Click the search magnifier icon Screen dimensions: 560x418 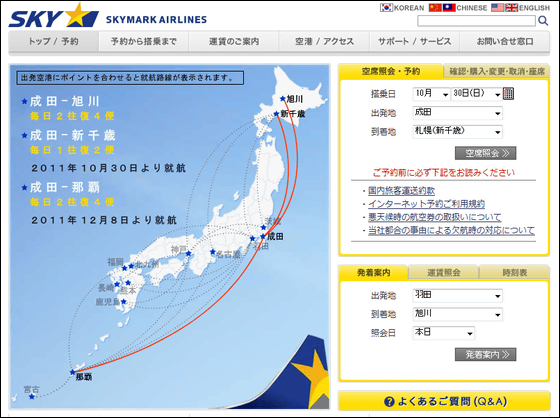click(x=543, y=21)
